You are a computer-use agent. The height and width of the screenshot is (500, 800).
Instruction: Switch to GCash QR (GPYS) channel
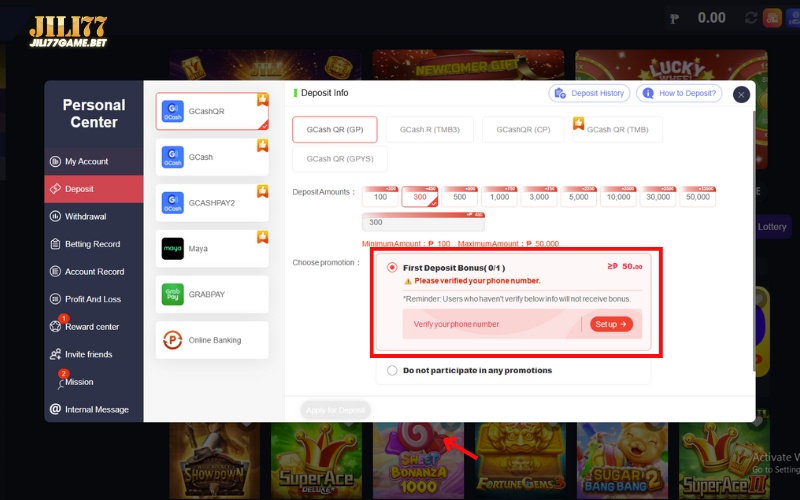click(340, 159)
